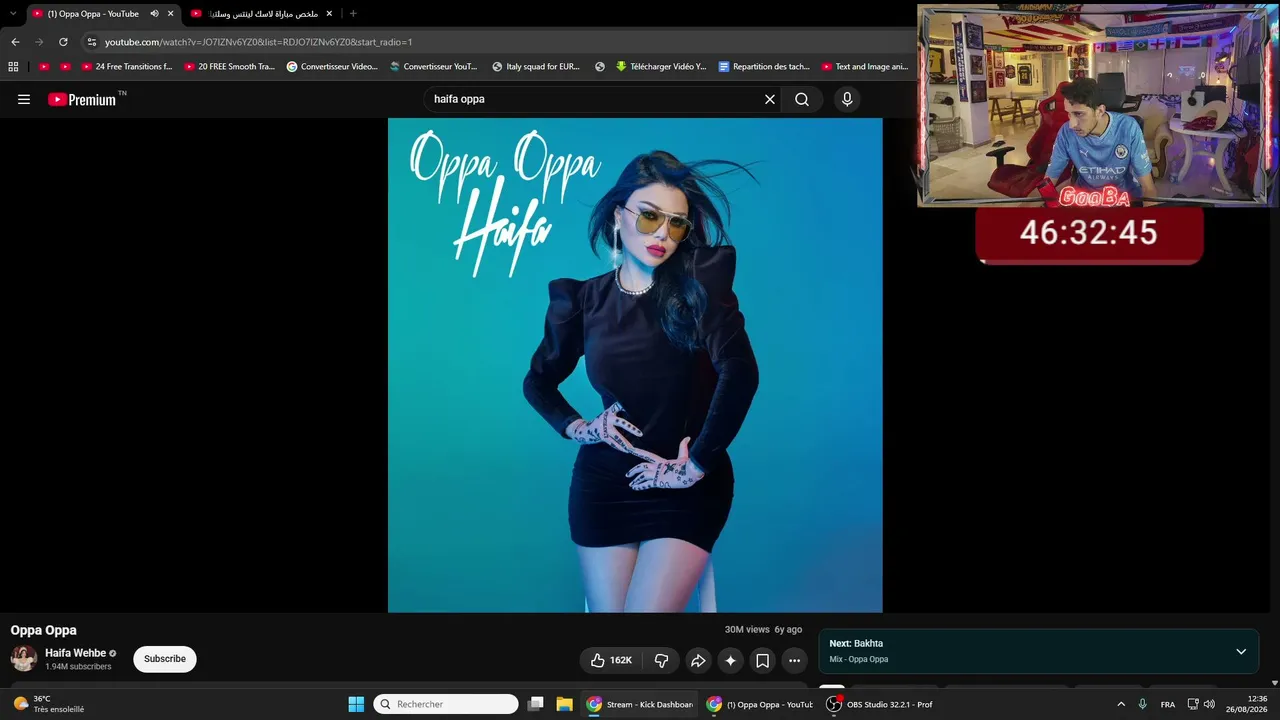View site information icon in address bar

[x=92, y=42]
